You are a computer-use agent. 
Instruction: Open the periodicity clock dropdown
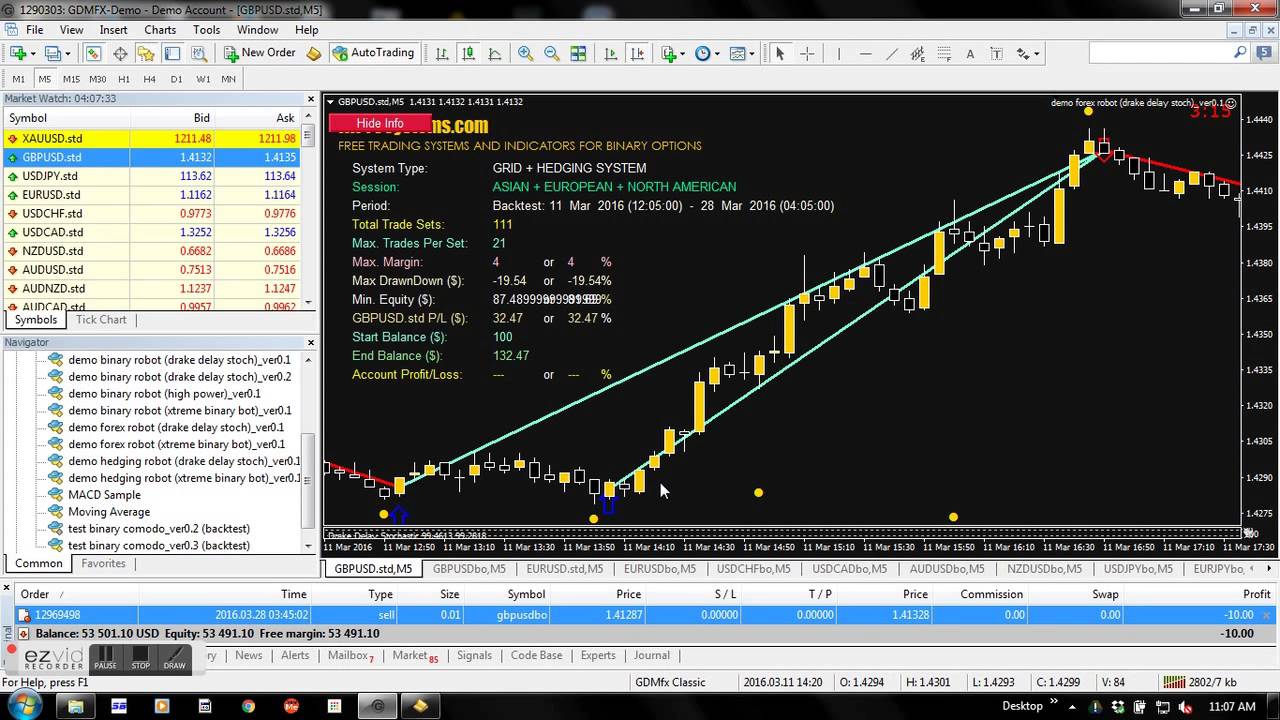point(708,53)
